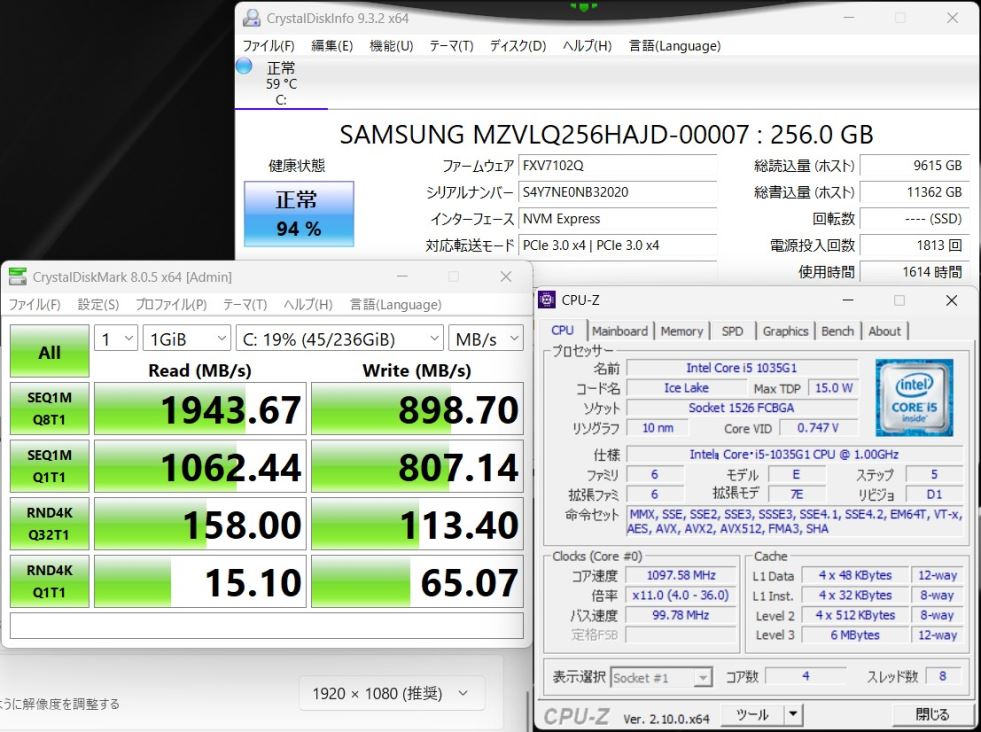The height and width of the screenshot is (732, 981).
Task: Open the test count dropdown showing 1
Action: (x=116, y=338)
